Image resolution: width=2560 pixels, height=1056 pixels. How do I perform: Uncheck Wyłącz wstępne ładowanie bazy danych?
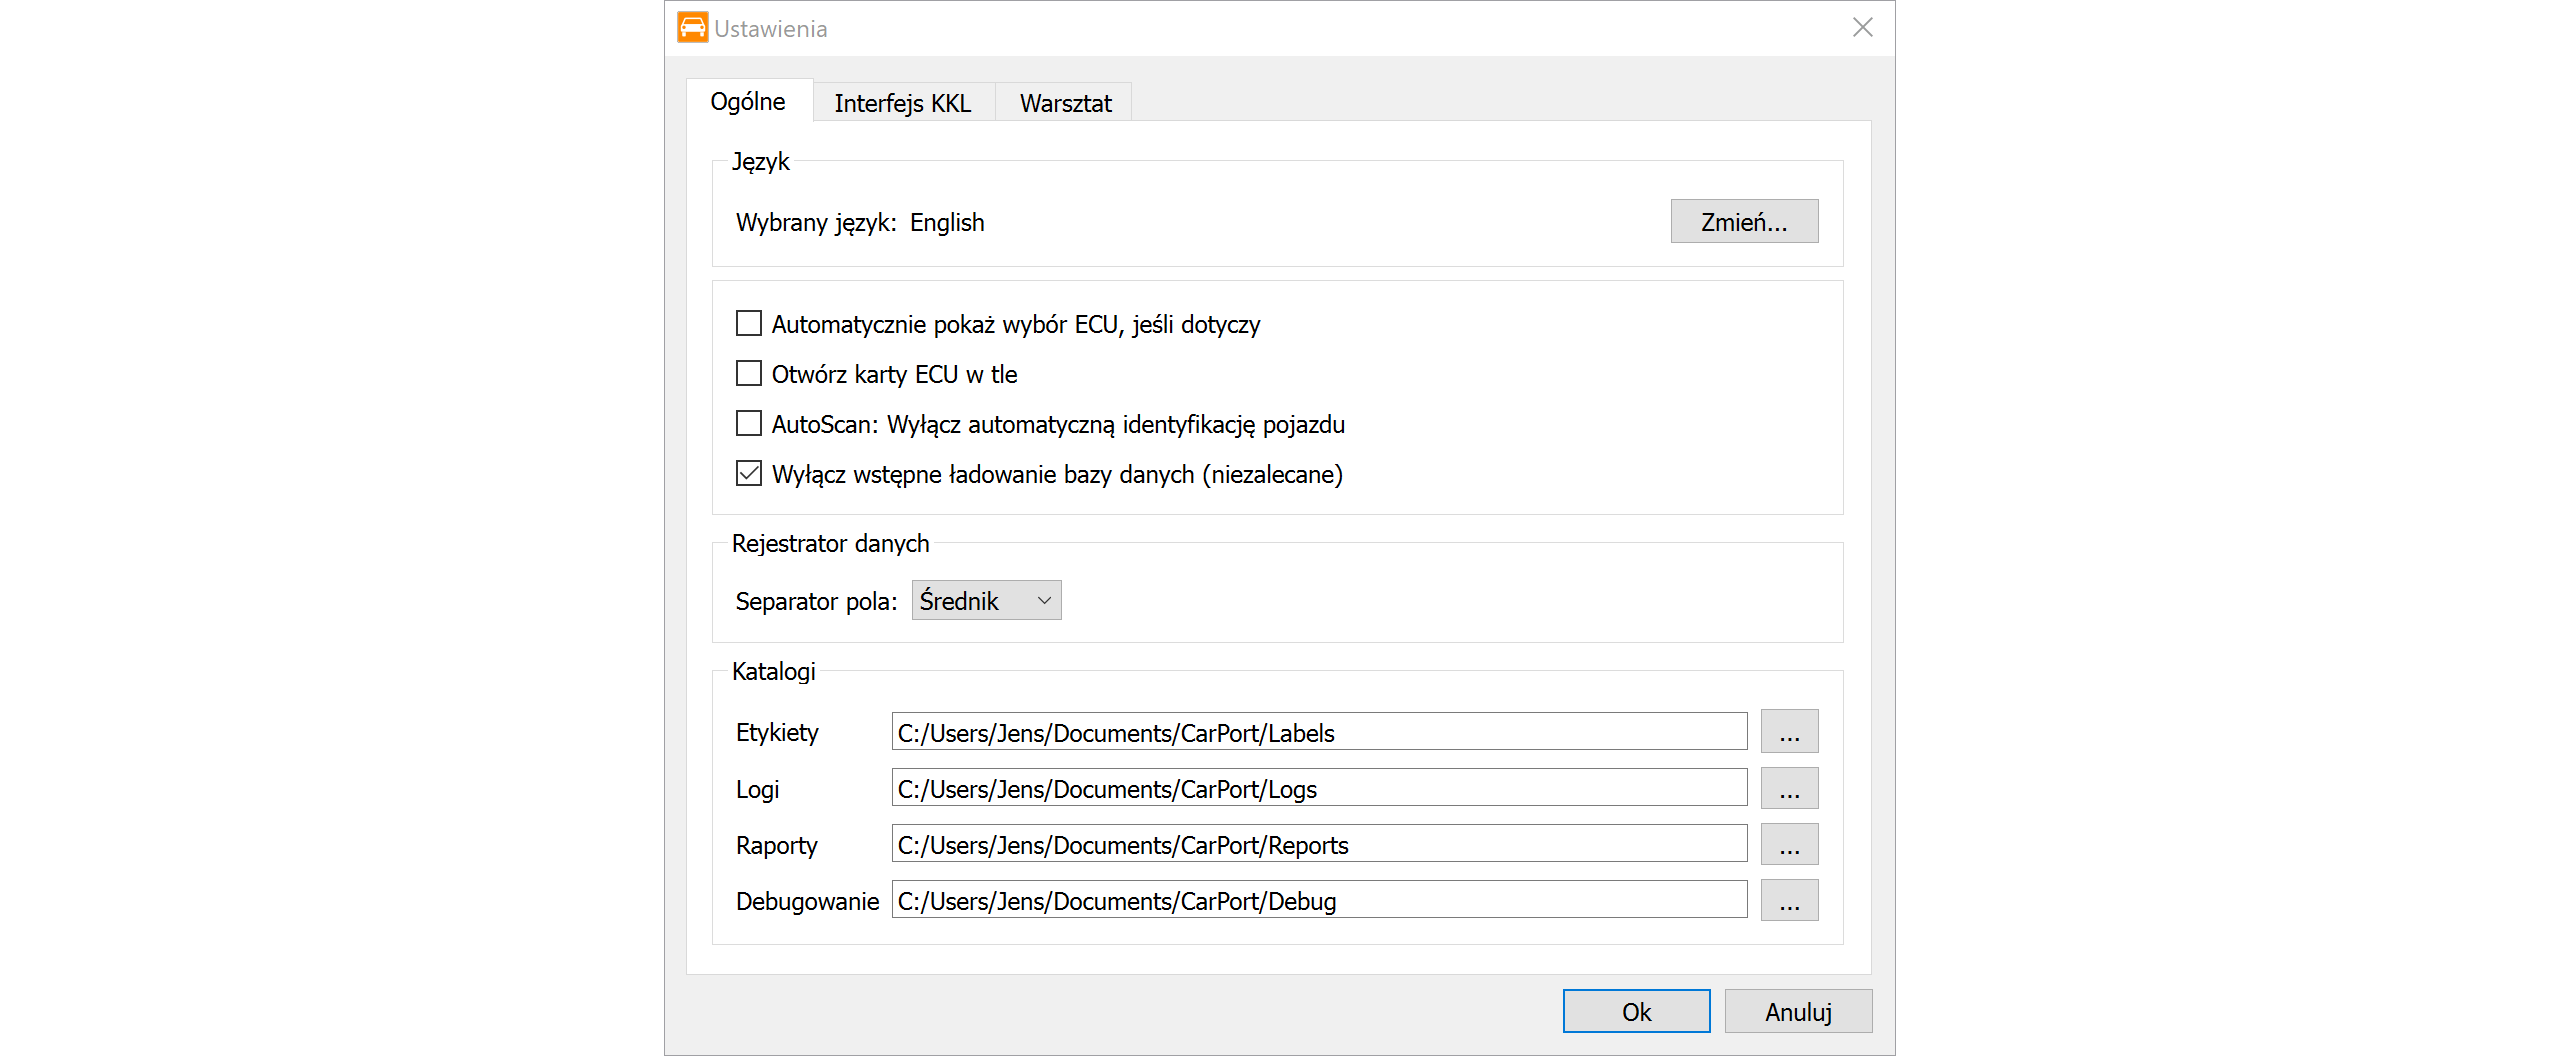pyautogui.click(x=749, y=474)
